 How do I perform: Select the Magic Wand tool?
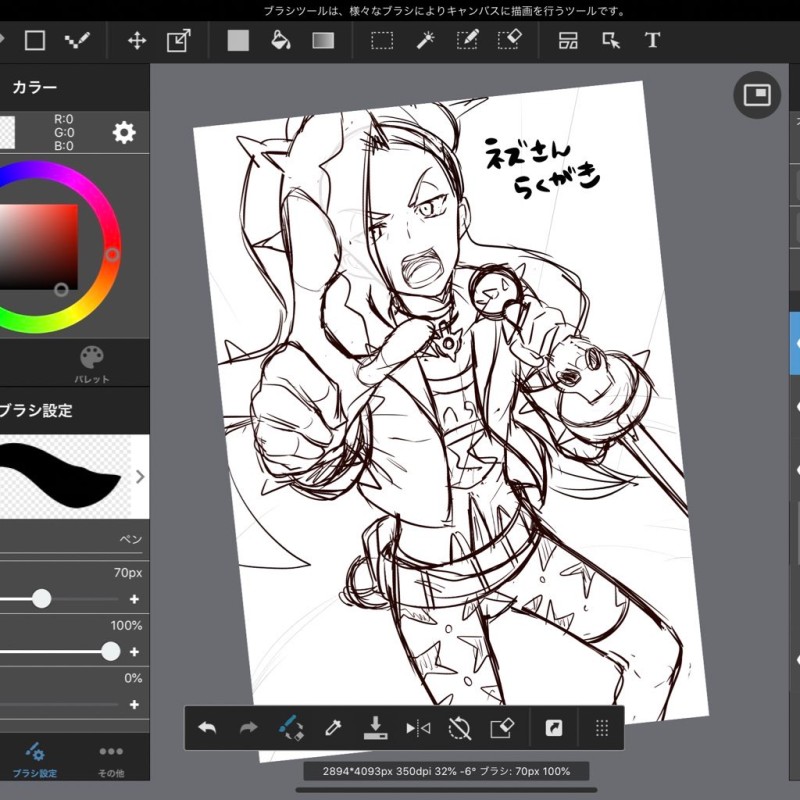[x=425, y=40]
